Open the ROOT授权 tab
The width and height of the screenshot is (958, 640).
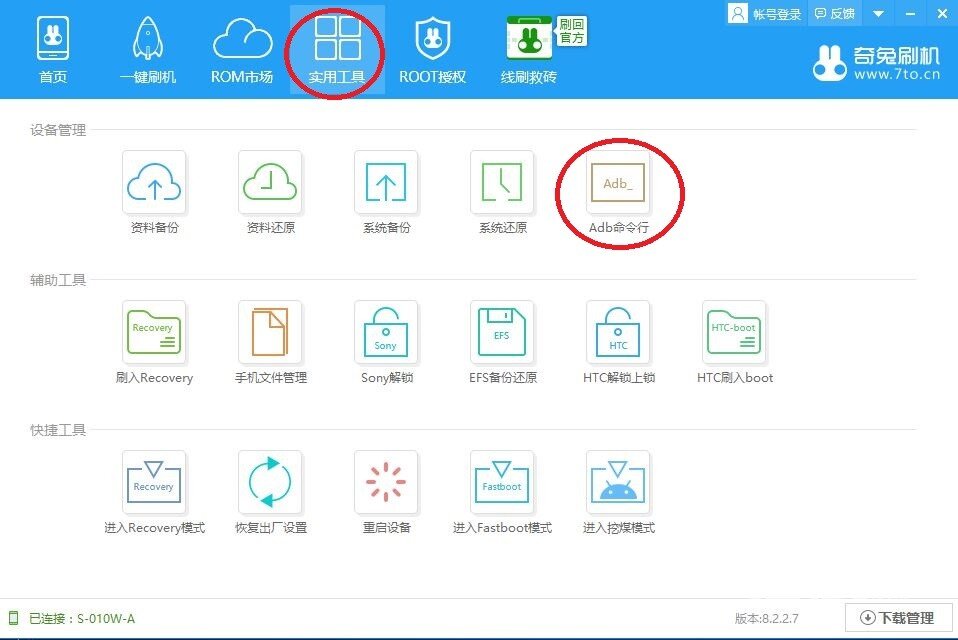coord(433,50)
